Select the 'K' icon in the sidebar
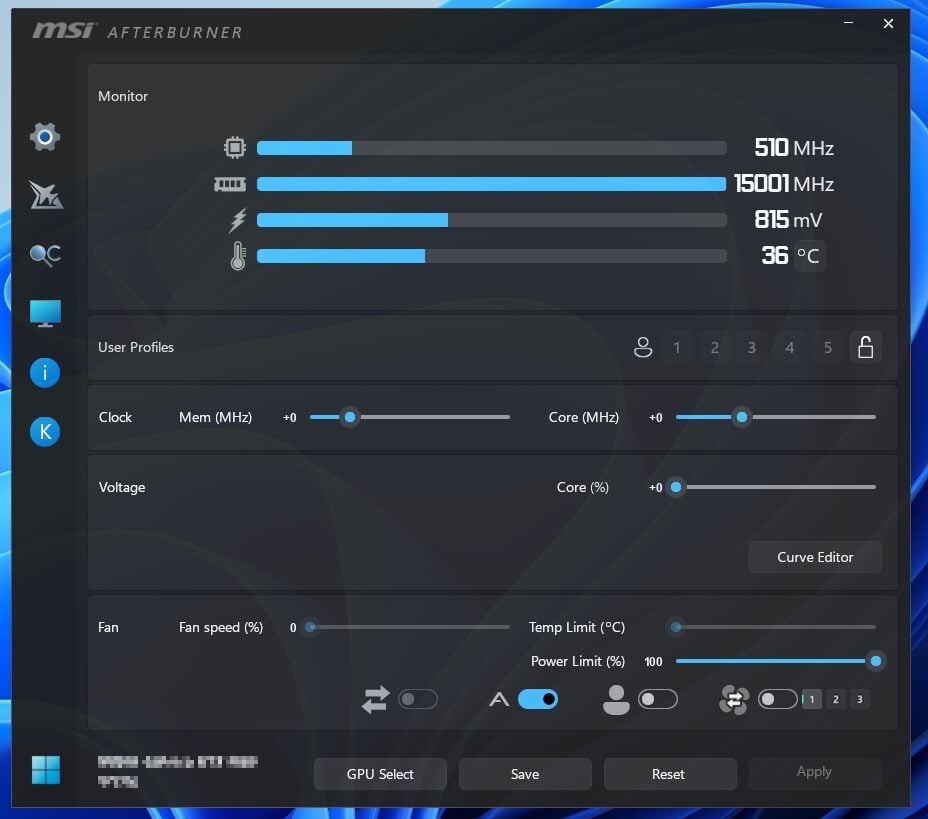The width and height of the screenshot is (928, 819). point(44,431)
